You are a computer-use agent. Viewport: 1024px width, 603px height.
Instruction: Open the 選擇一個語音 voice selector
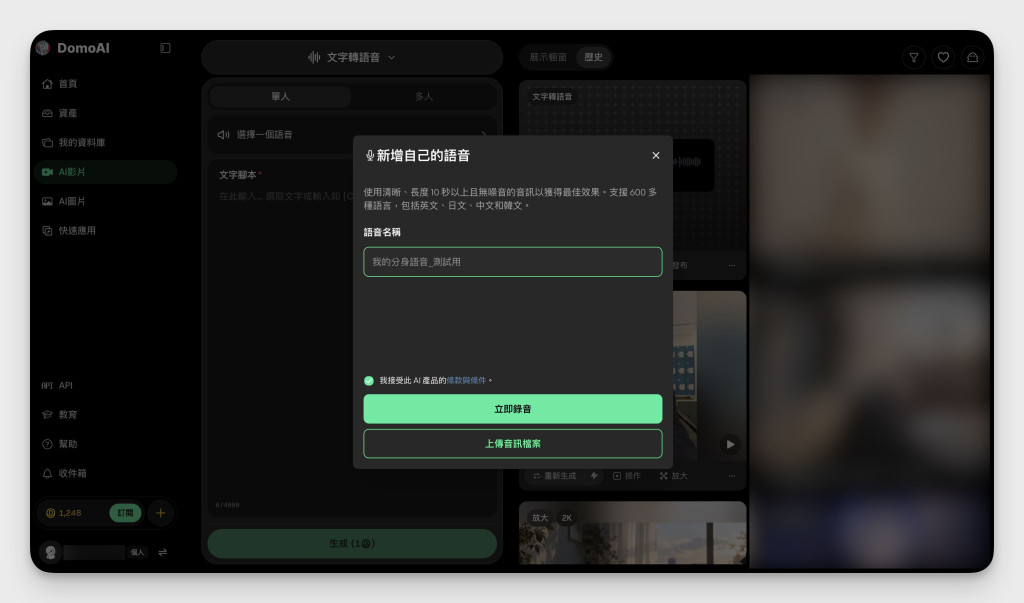pyautogui.click(x=352, y=135)
